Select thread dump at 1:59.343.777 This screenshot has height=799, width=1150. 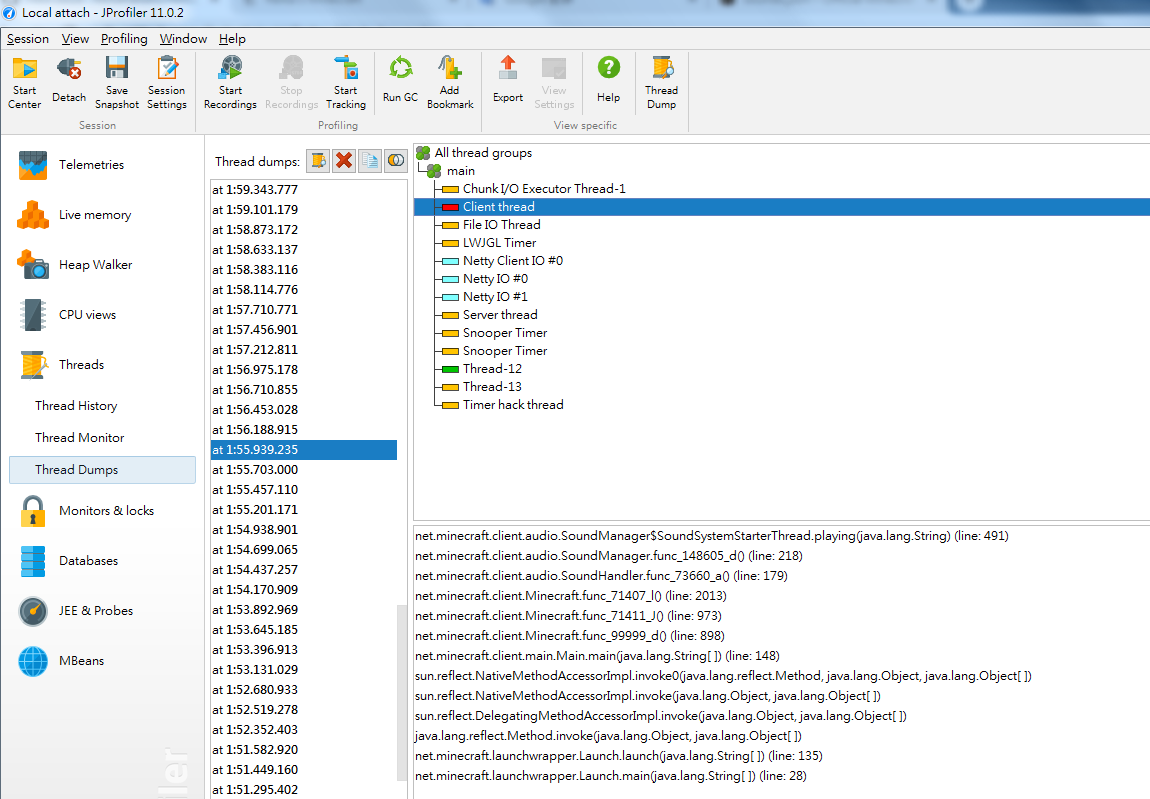pyautogui.click(x=304, y=190)
